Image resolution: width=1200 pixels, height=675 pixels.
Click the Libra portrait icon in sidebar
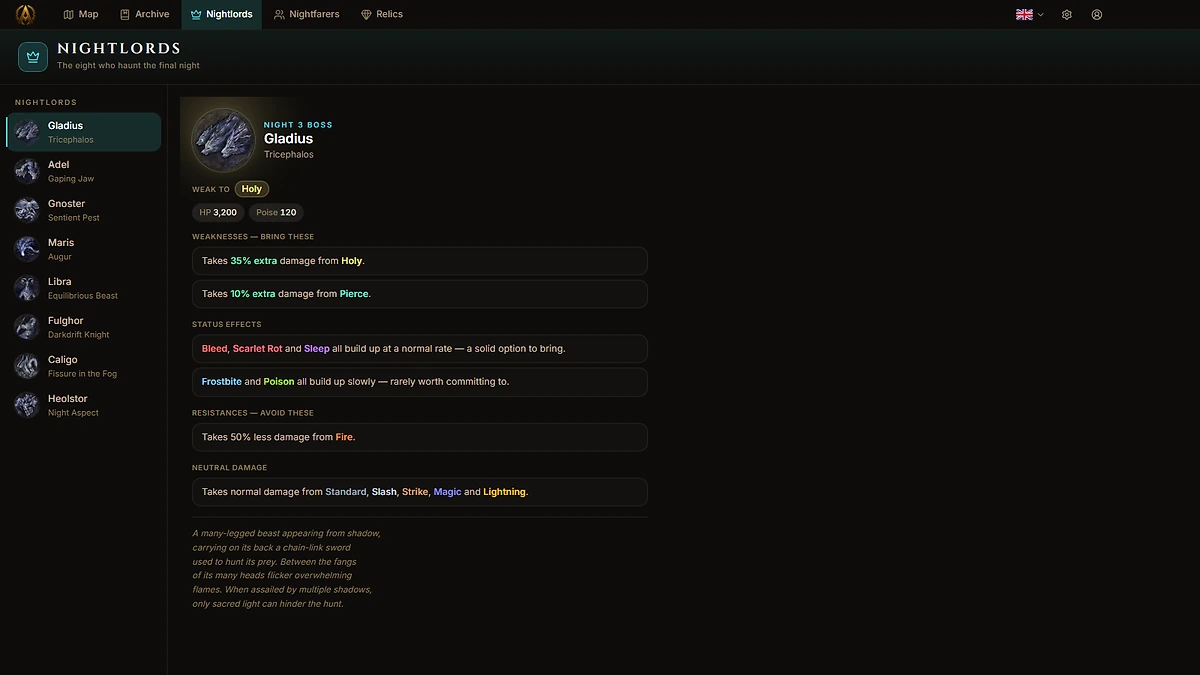pos(27,288)
